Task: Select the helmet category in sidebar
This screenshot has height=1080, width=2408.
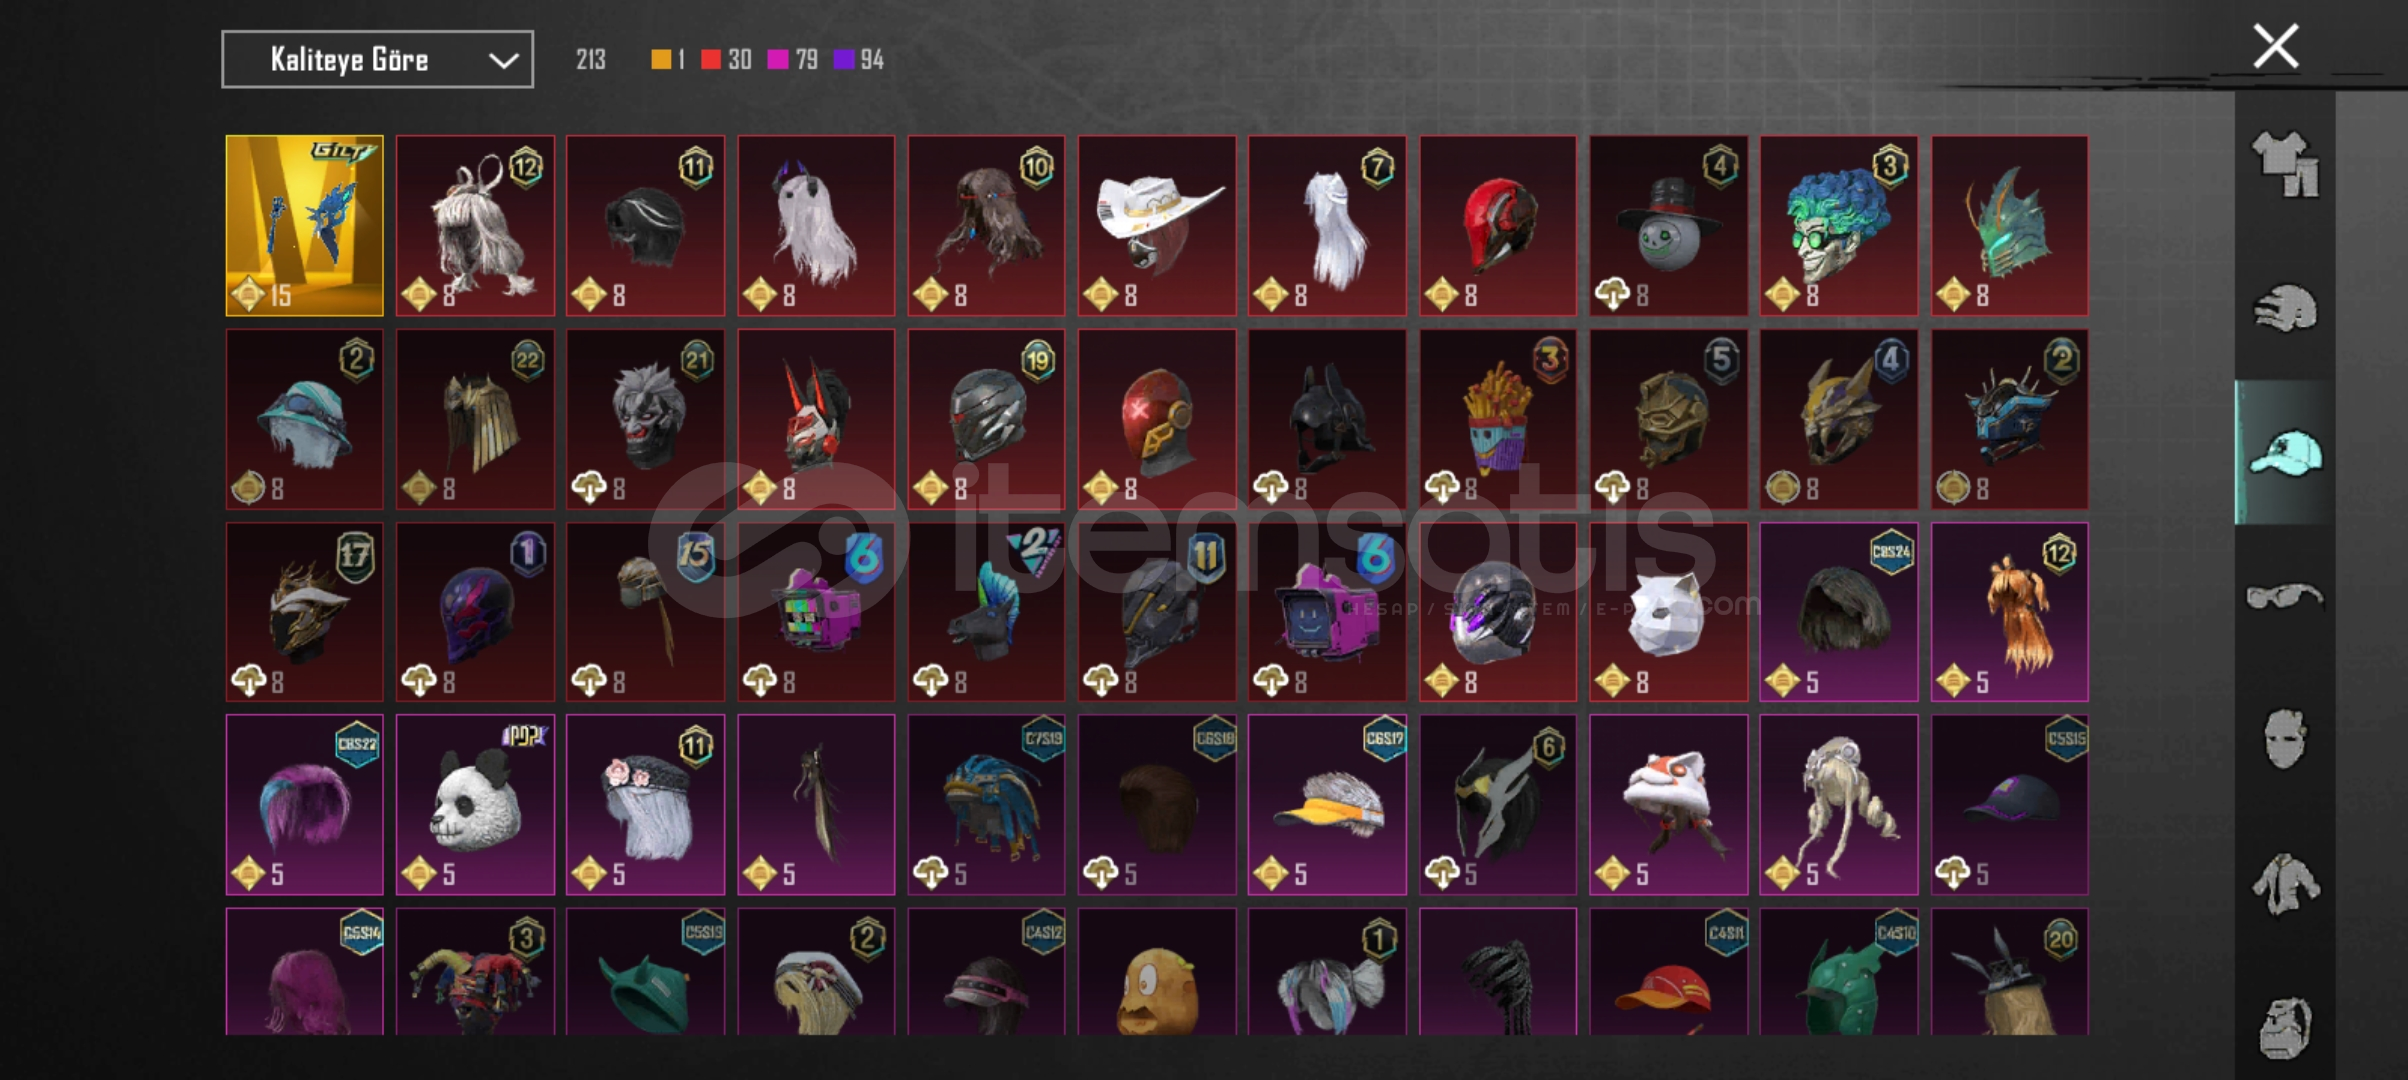Action: pos(2285,308)
